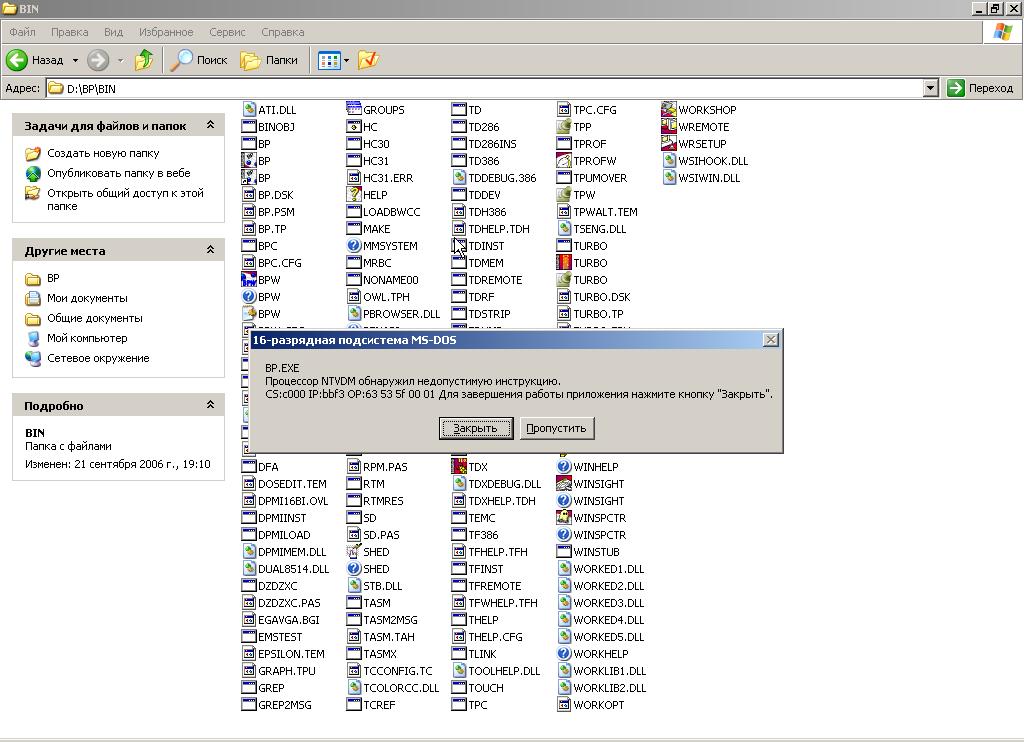Select the TPROFW file icon
Image resolution: width=1024 pixels, height=742 pixels.
(x=564, y=161)
